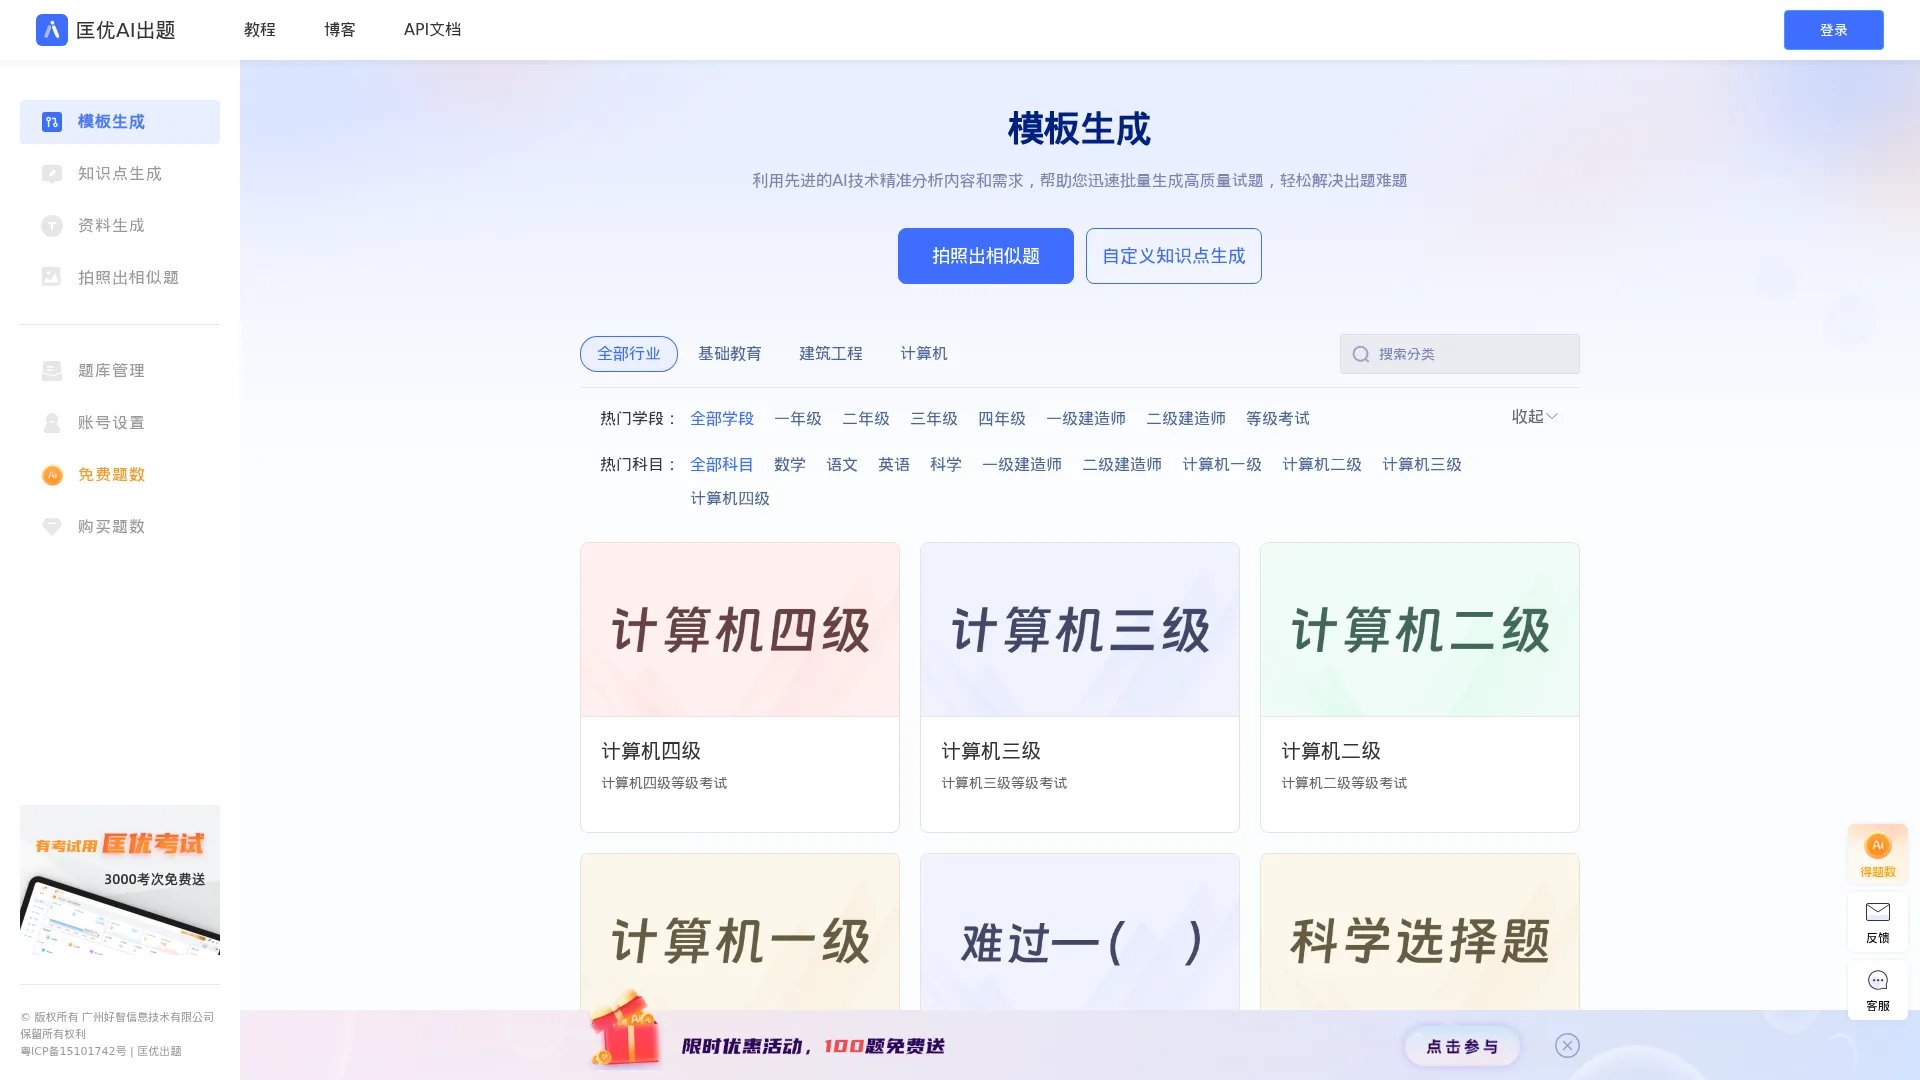Filter by 二年级 grade
This screenshot has height=1080, width=1920.
pyautogui.click(x=866, y=419)
